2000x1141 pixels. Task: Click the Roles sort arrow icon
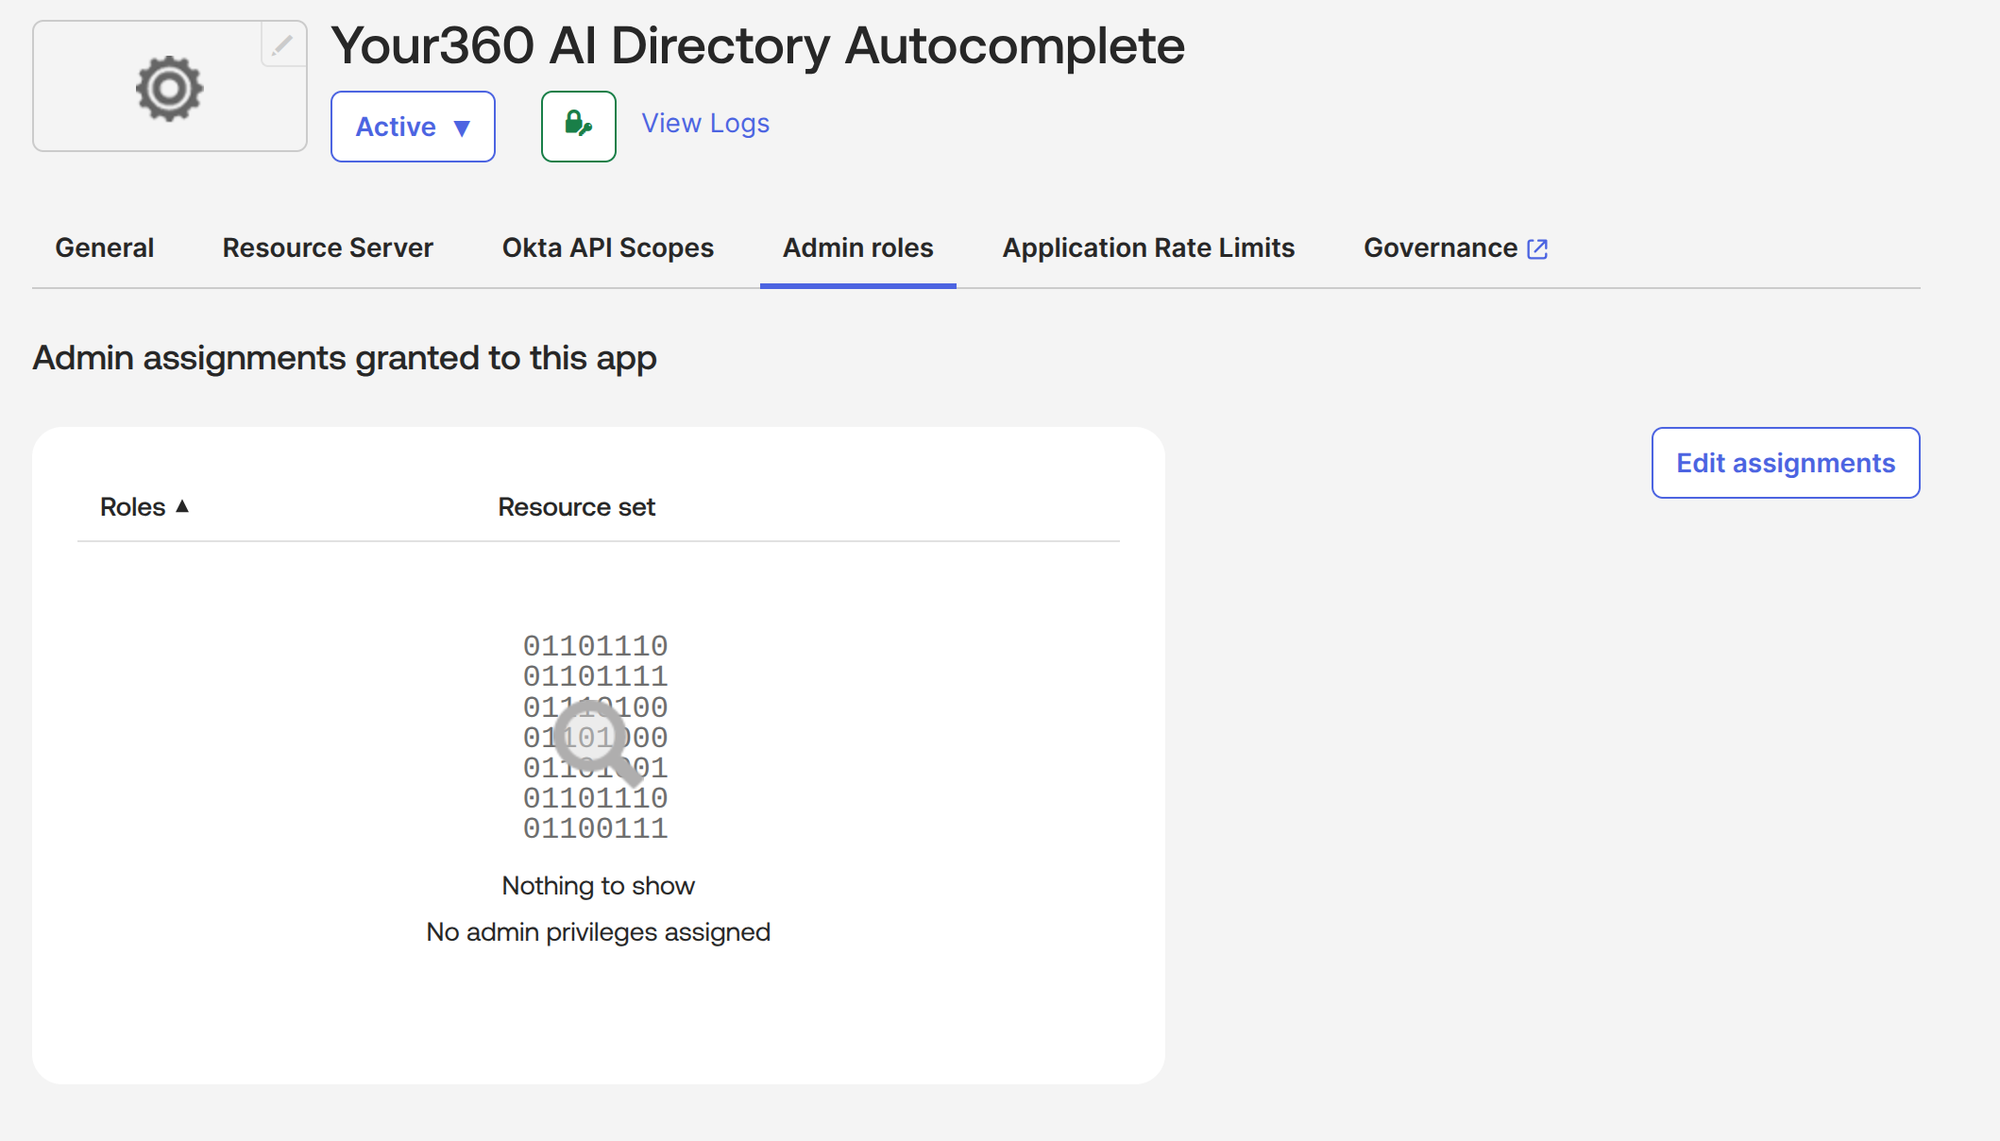coord(182,506)
